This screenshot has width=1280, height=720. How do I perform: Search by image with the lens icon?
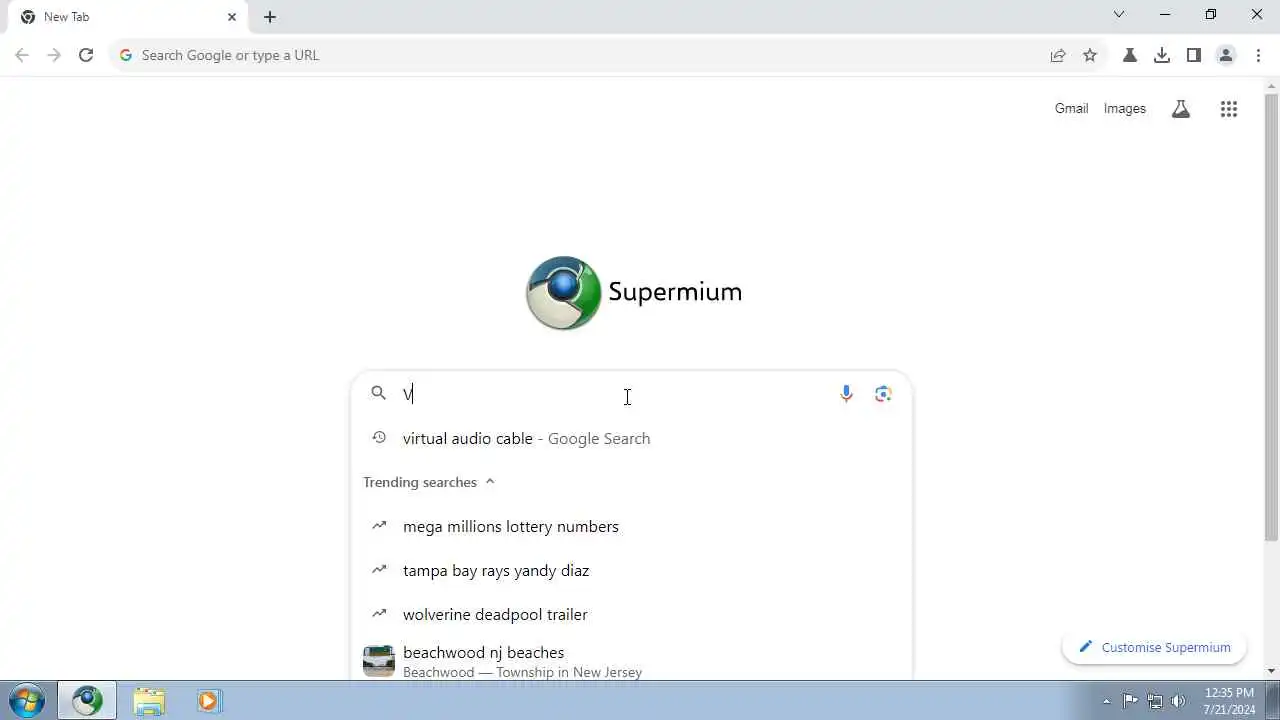tap(883, 394)
